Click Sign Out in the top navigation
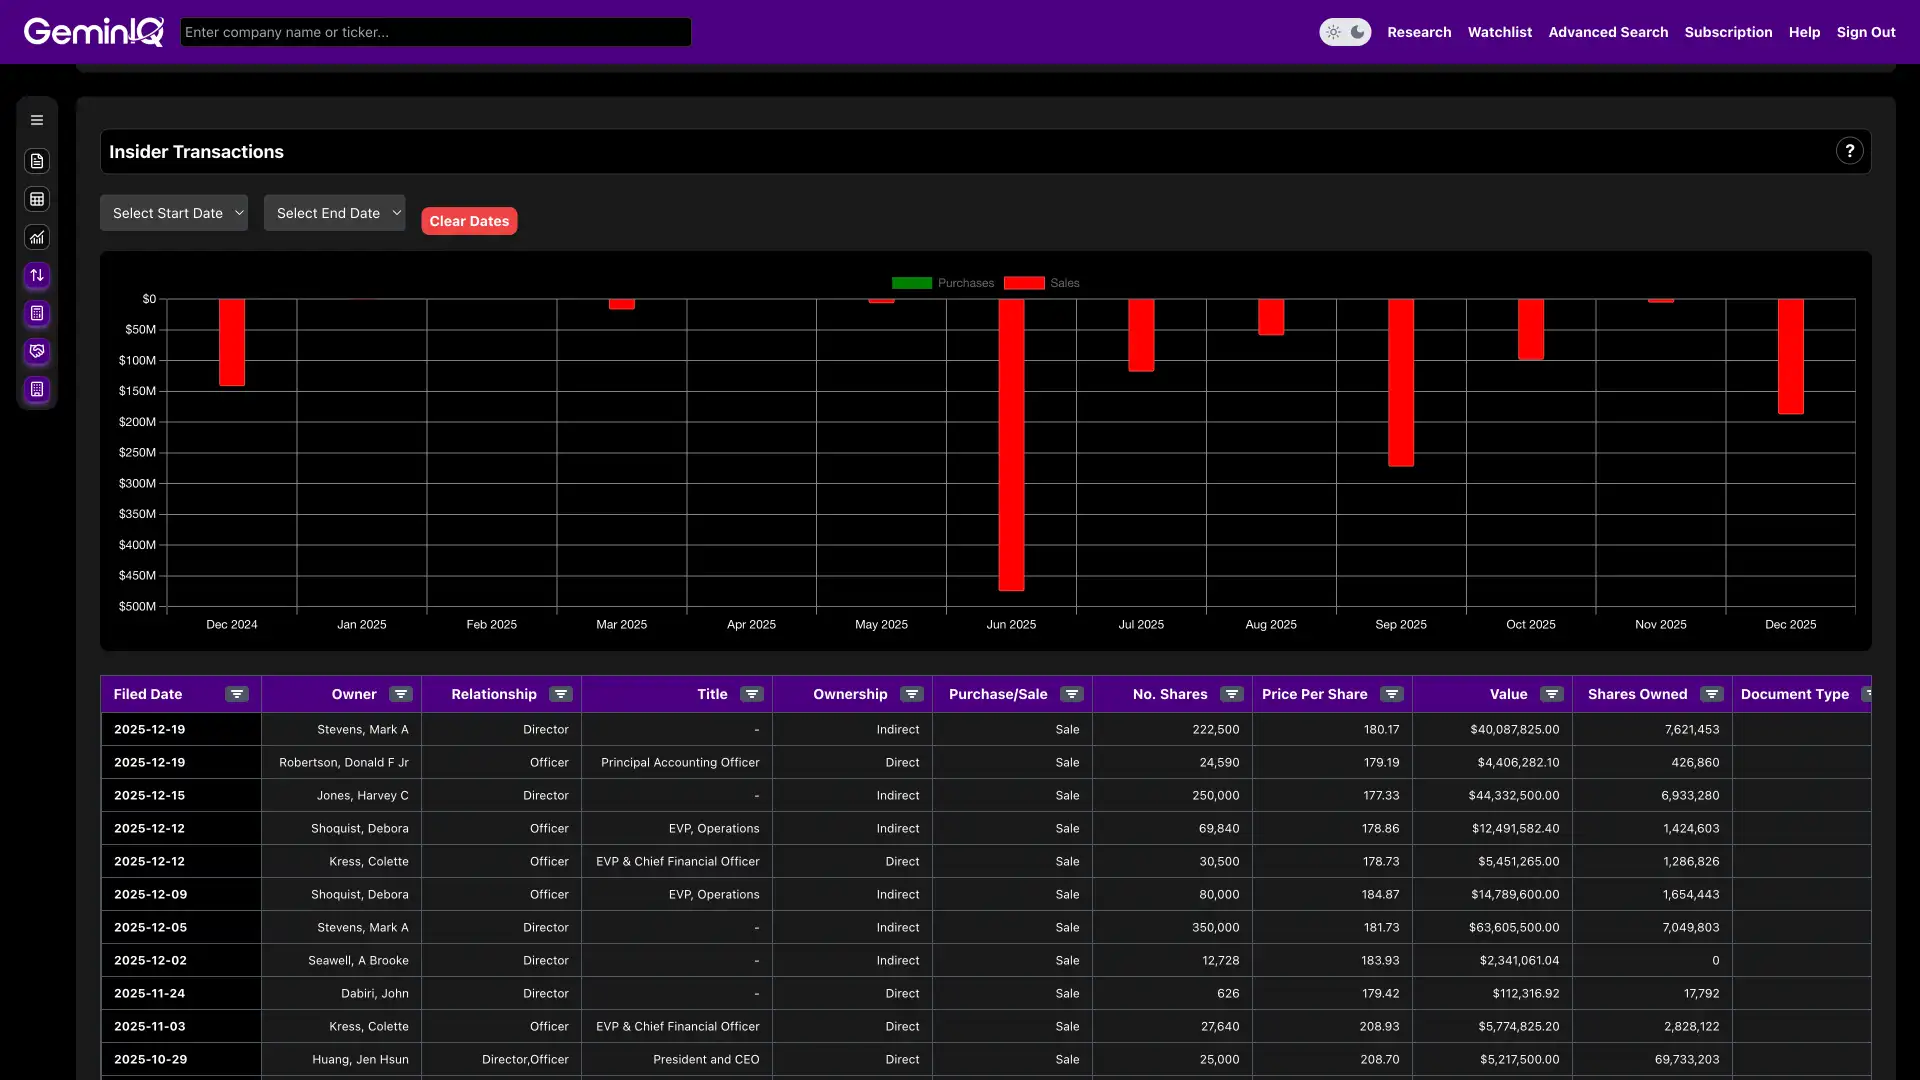Viewport: 1920px width, 1080px height. (1867, 31)
